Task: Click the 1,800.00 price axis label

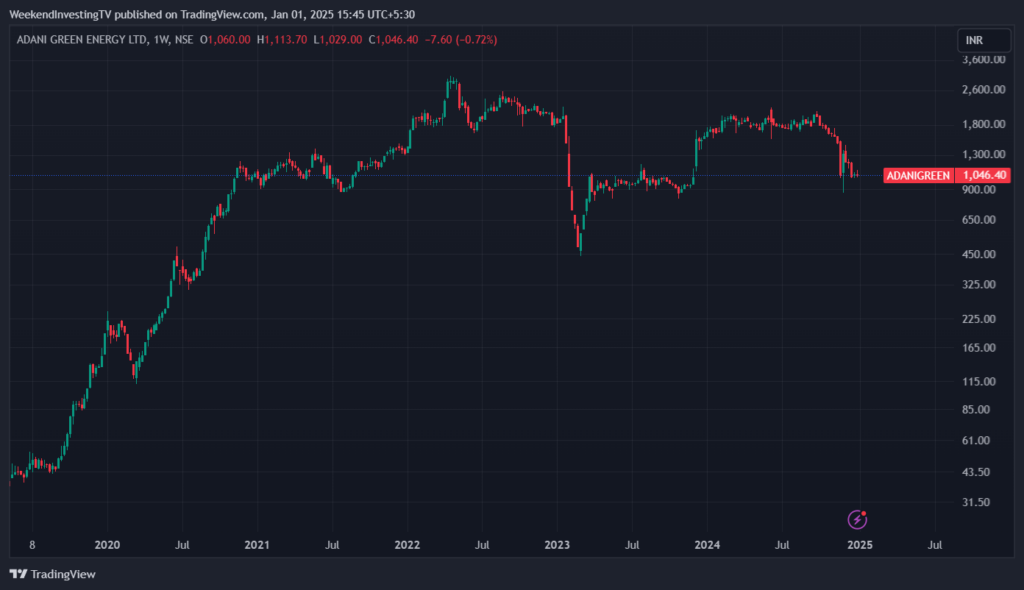Action: coord(984,124)
